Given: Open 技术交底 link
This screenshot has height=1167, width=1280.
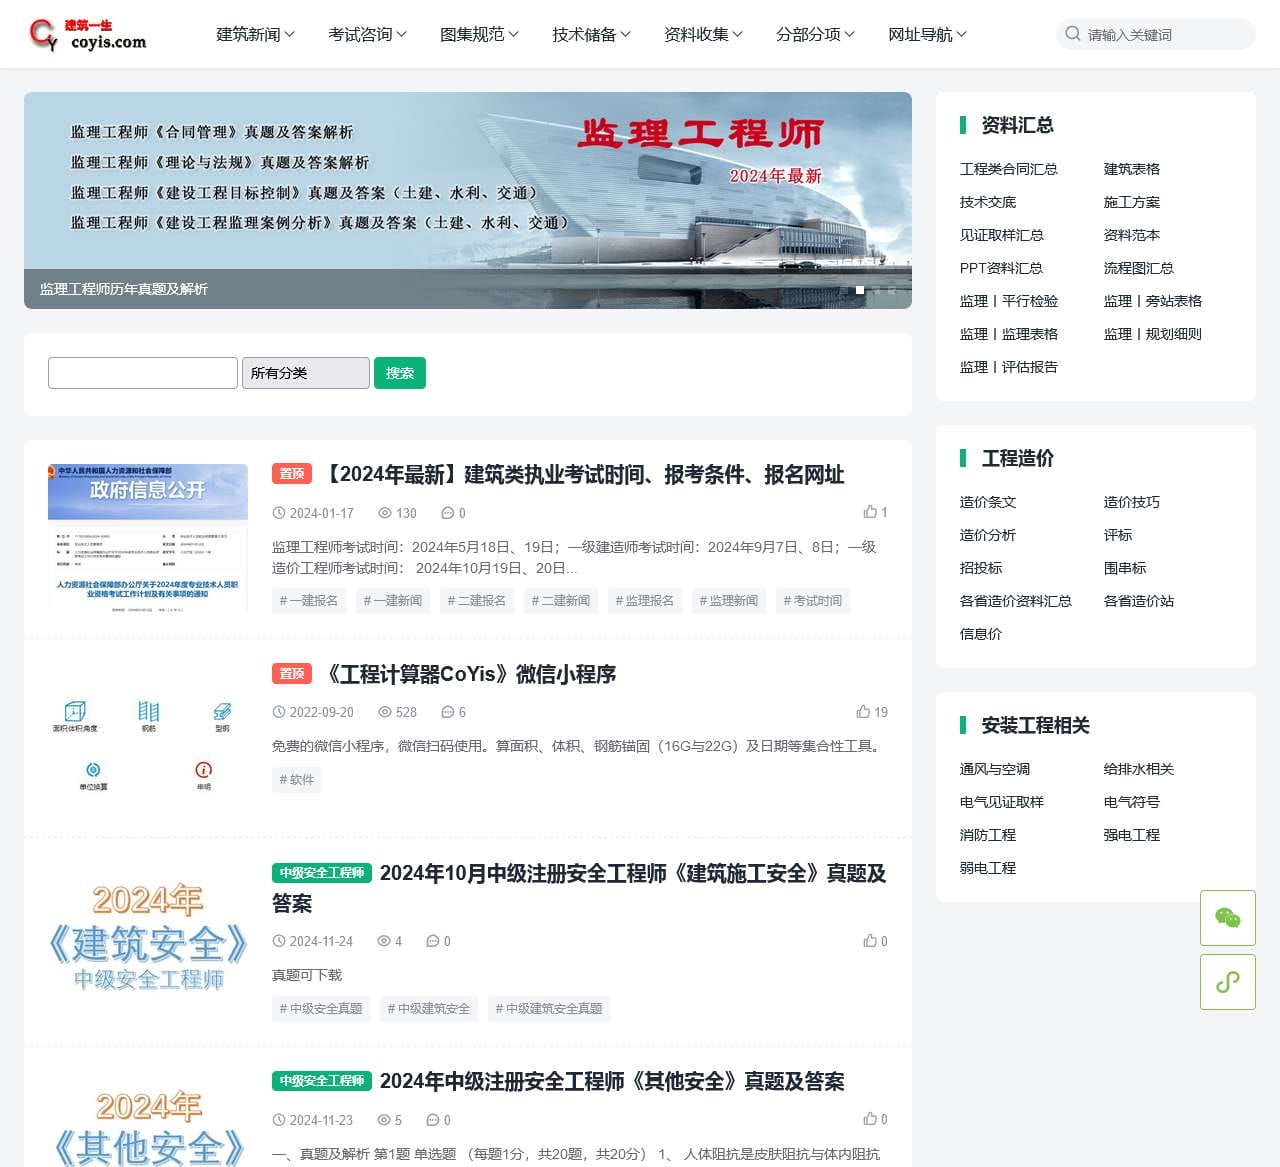Looking at the screenshot, I should click(x=988, y=202).
